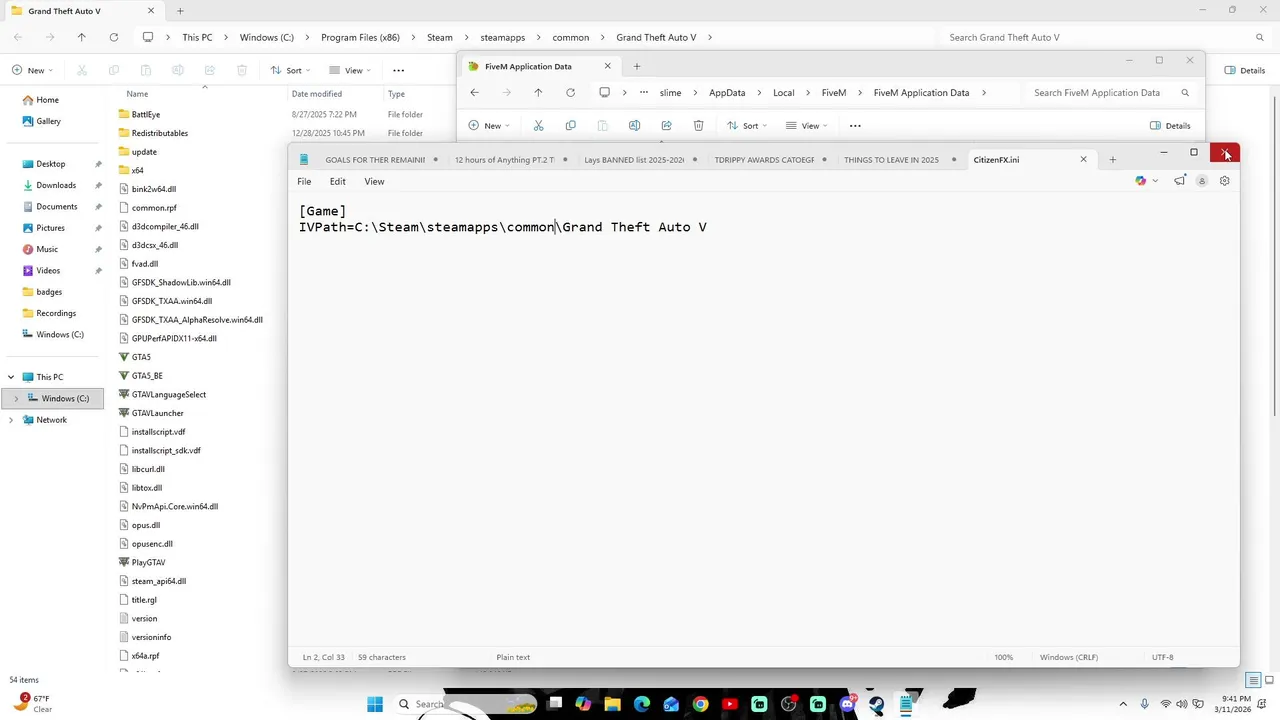Switch to the TDRIPPY AWARDS tab
This screenshot has height=720, width=1280.
coord(764,159)
